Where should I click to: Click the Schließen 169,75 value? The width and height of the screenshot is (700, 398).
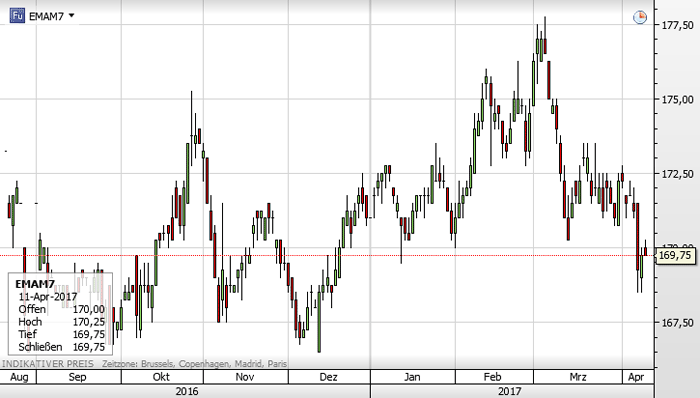tap(89, 347)
